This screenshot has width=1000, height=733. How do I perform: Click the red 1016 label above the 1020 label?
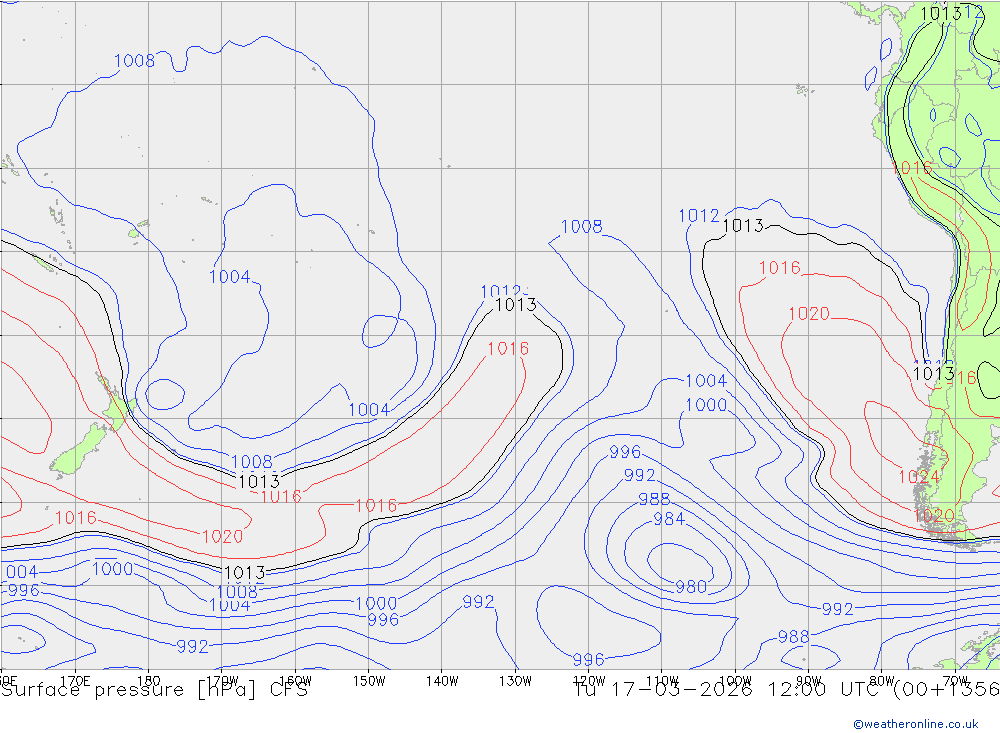[x=779, y=268]
